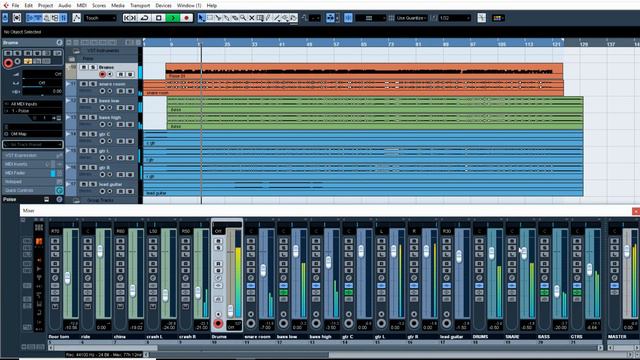Select the SNARE group channel name in the mixer
640x360 pixels.
pos(513,337)
